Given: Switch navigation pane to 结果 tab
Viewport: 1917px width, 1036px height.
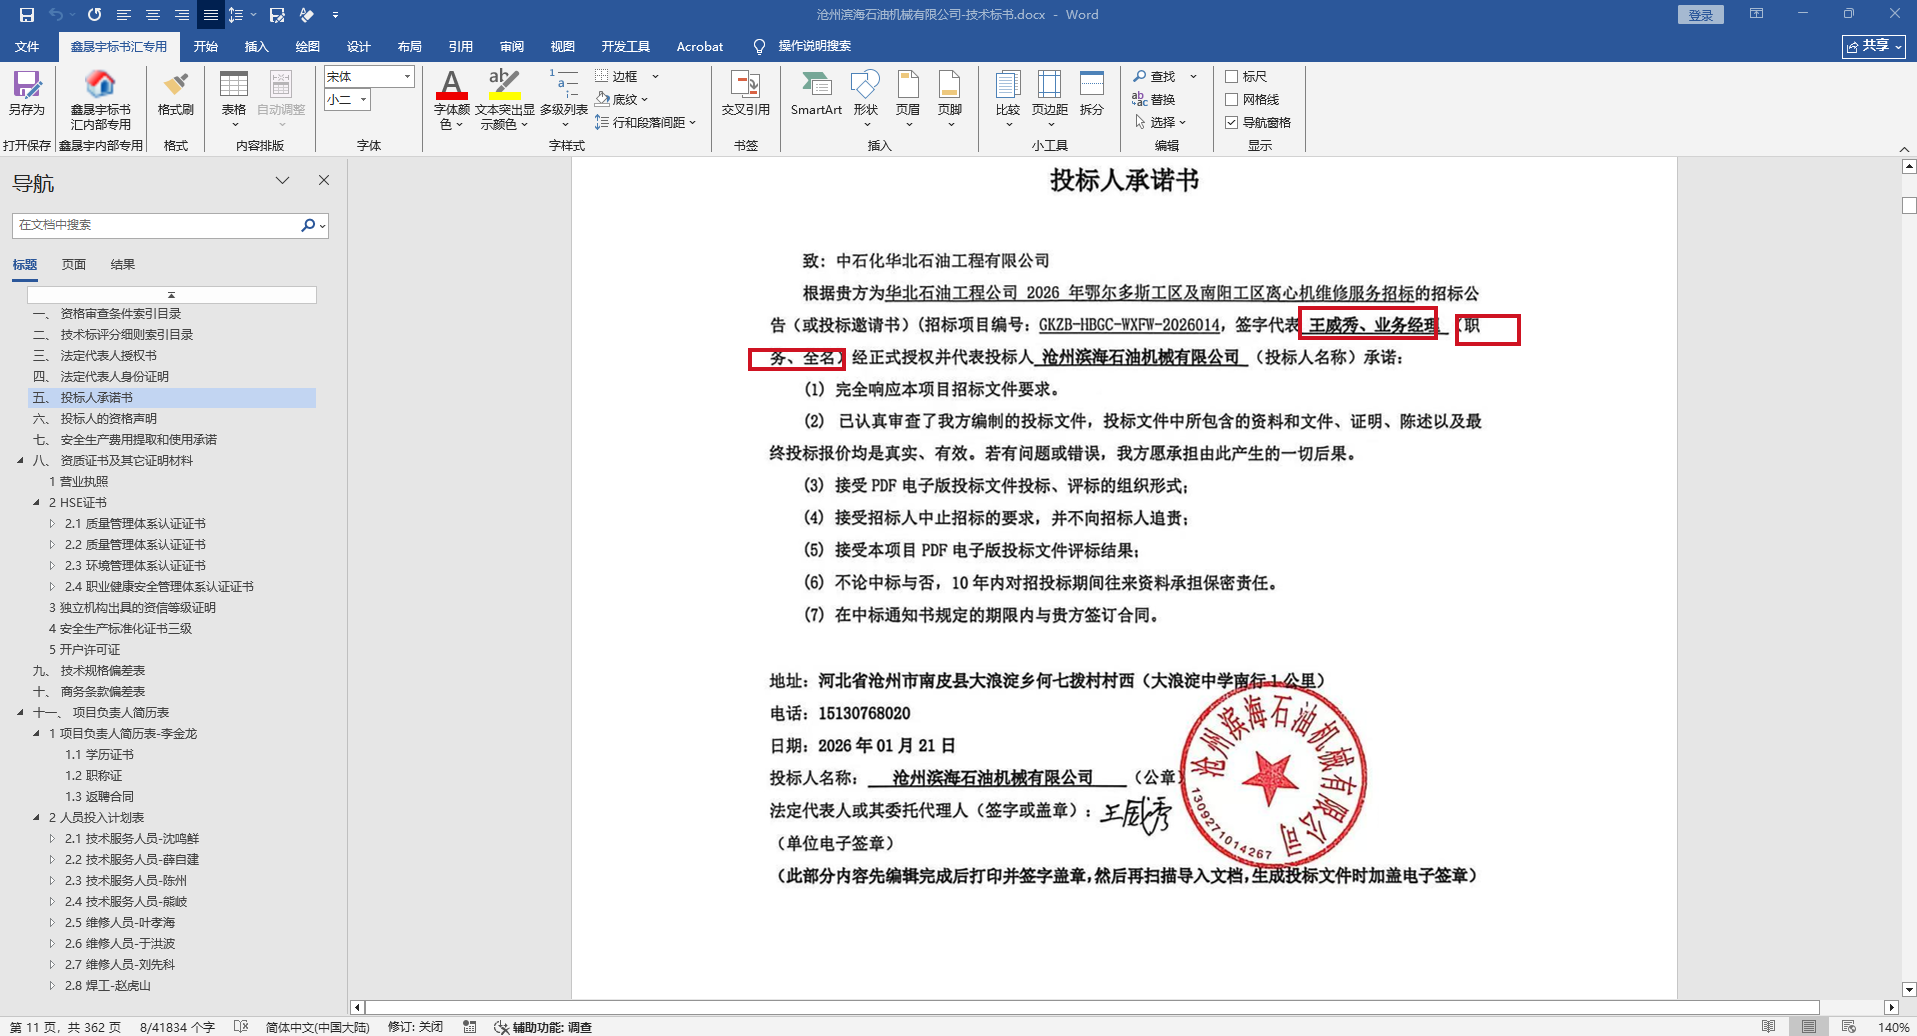Looking at the screenshot, I should [x=123, y=264].
